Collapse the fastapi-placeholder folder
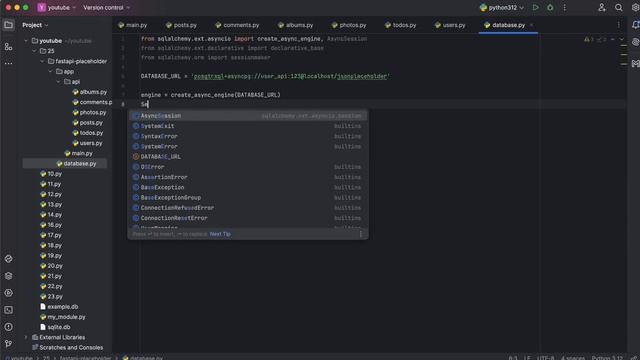Screen dimensions: 640x360 point(42,61)
